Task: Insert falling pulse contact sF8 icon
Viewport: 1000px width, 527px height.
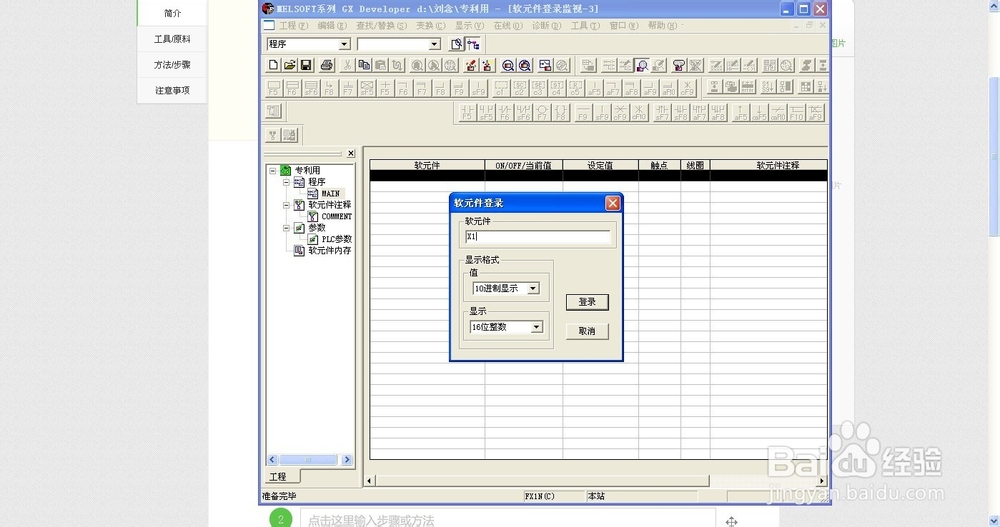Action: tap(681, 112)
